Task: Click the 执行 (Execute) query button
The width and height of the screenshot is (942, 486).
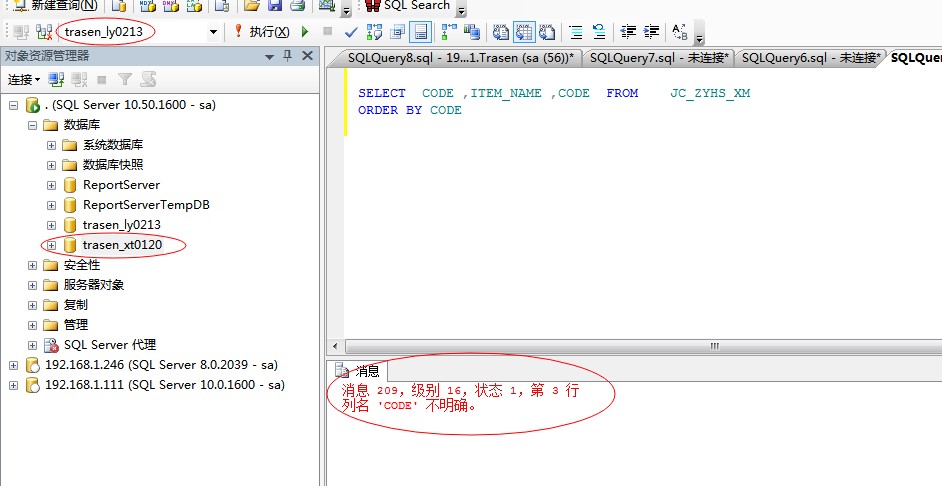Action: click(x=262, y=32)
